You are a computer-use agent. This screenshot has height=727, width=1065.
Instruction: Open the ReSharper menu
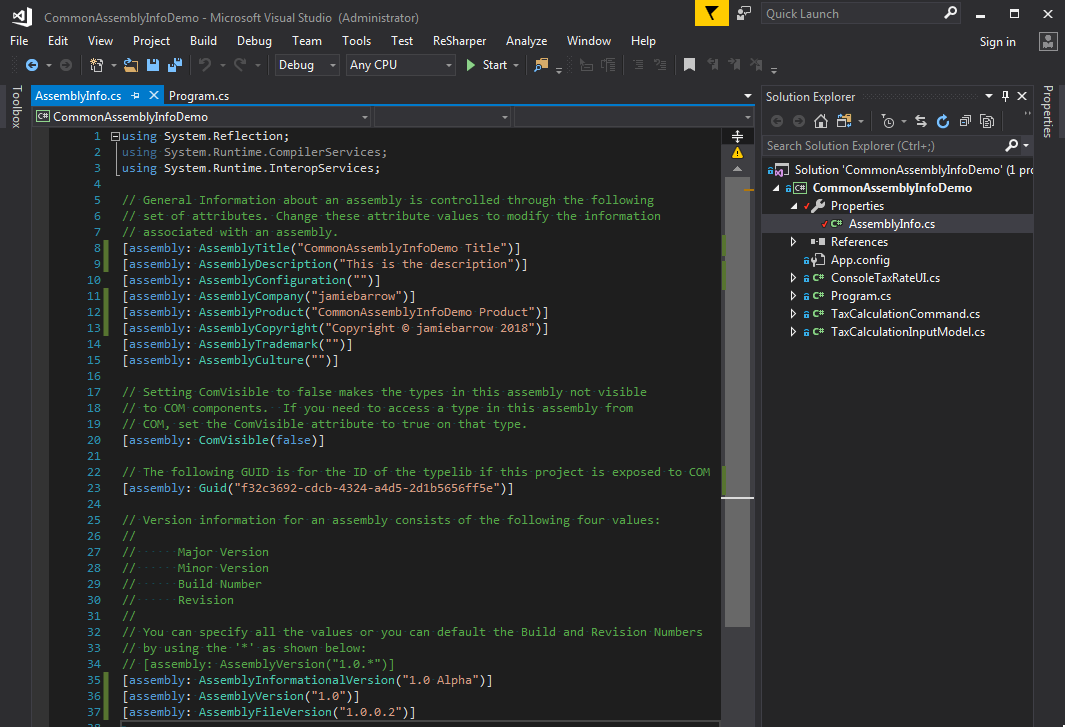459,41
